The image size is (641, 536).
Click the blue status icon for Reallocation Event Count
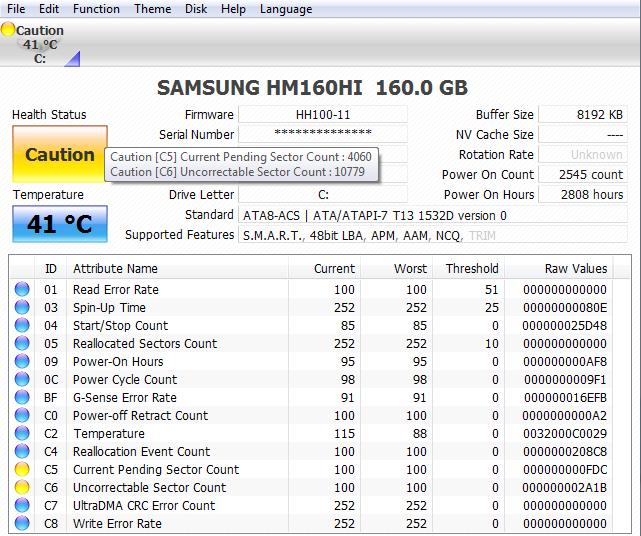pos(22,451)
